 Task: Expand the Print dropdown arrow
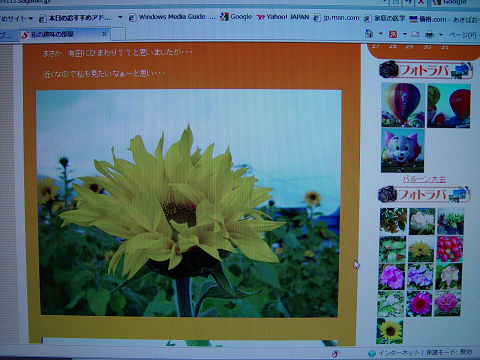coord(441,34)
